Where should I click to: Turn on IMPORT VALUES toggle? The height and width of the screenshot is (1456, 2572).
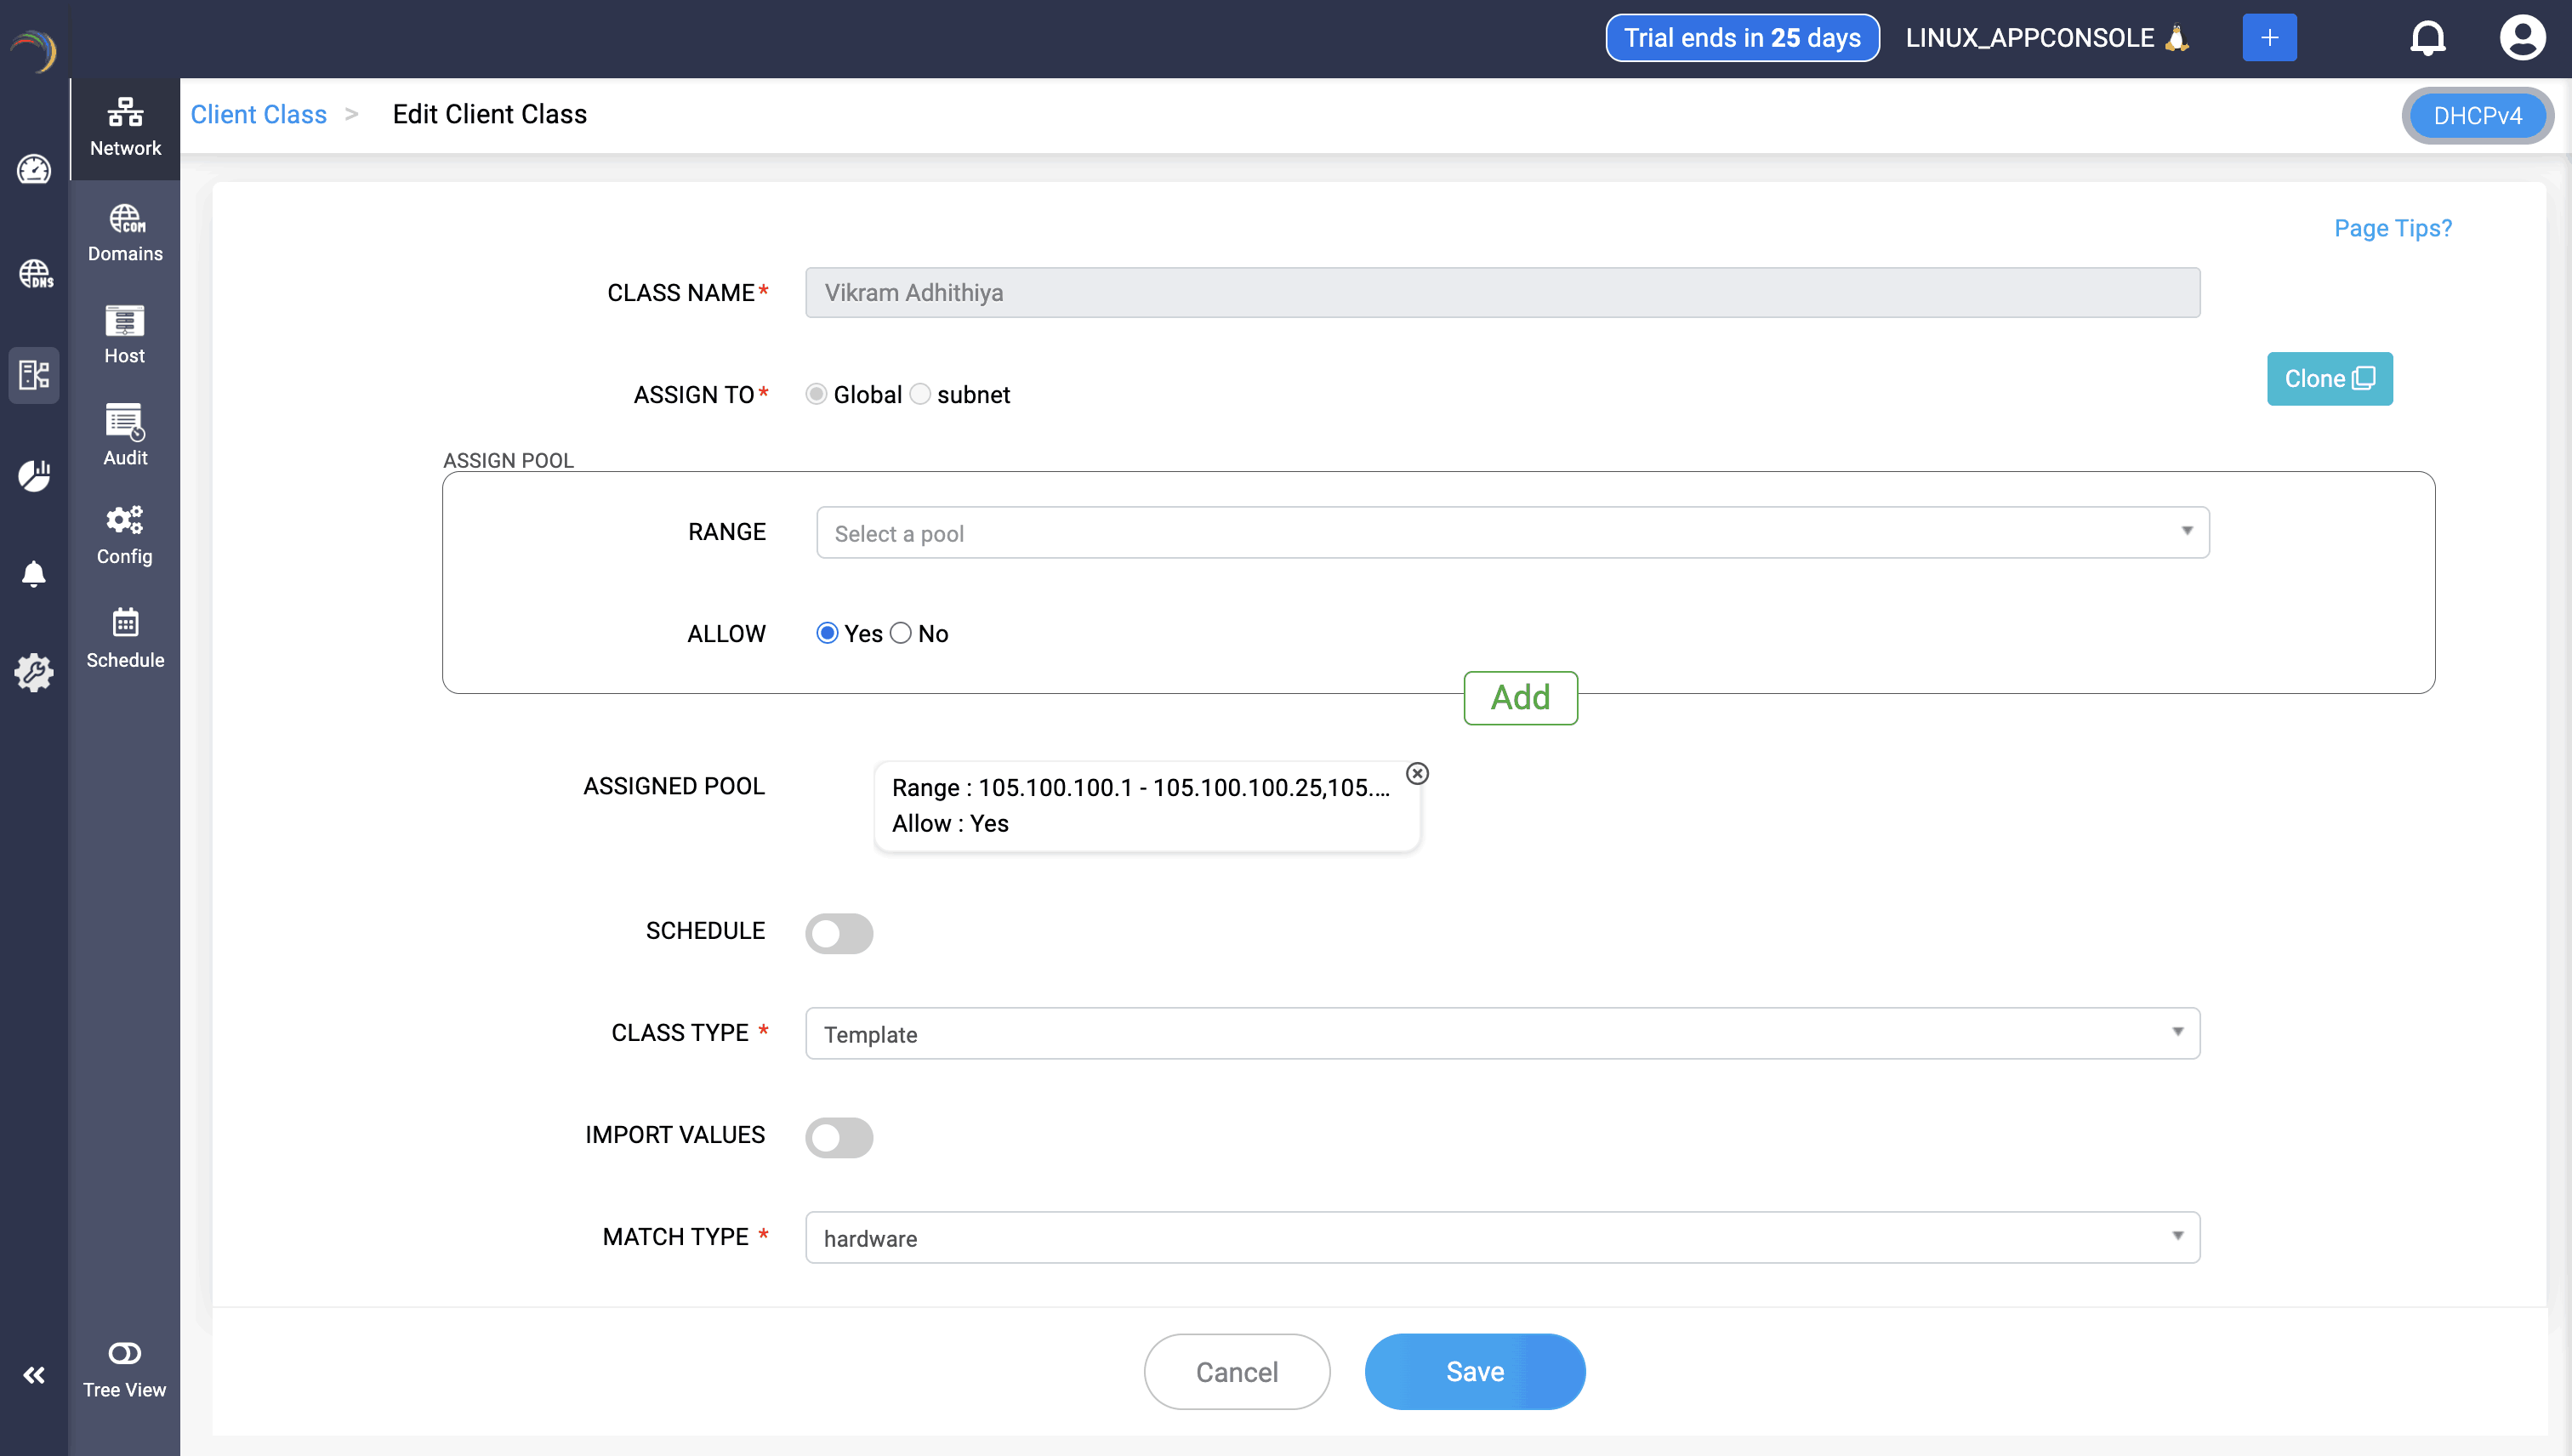(x=839, y=1137)
